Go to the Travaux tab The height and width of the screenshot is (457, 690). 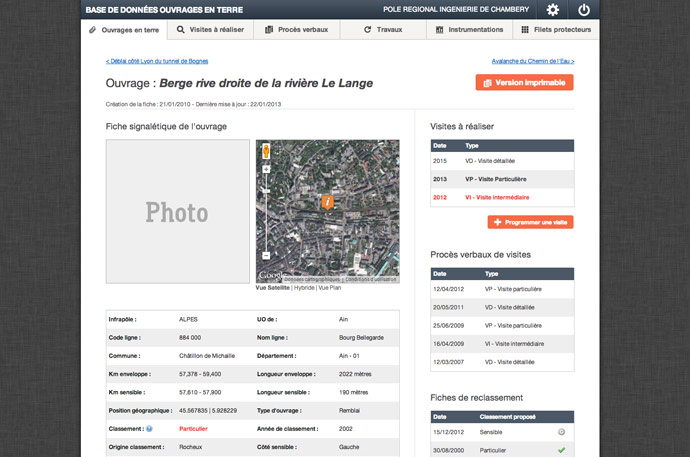tap(381, 30)
